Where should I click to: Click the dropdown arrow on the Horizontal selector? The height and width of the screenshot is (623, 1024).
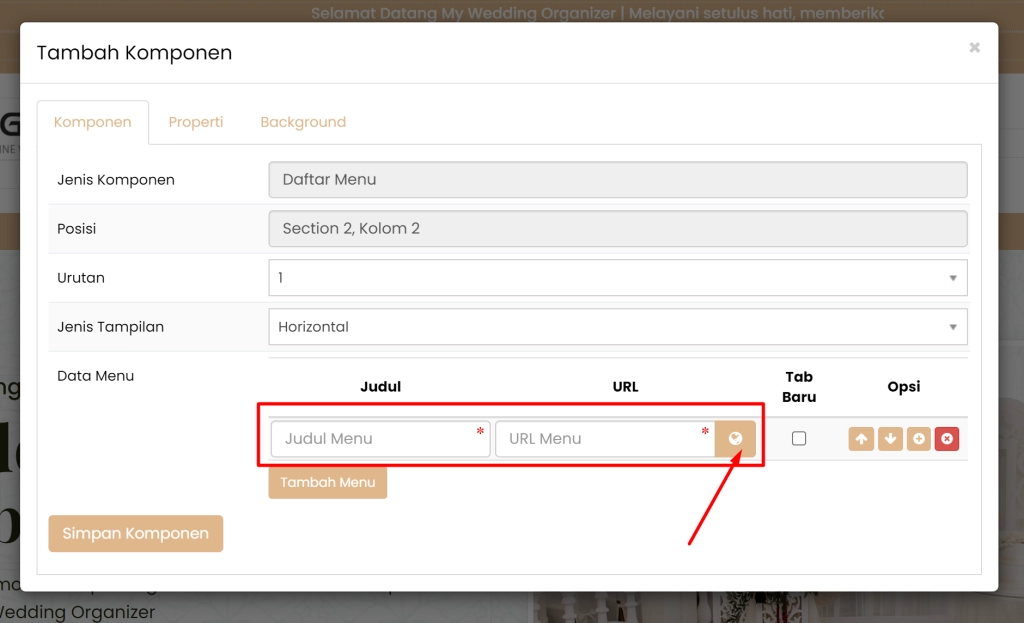coord(952,327)
